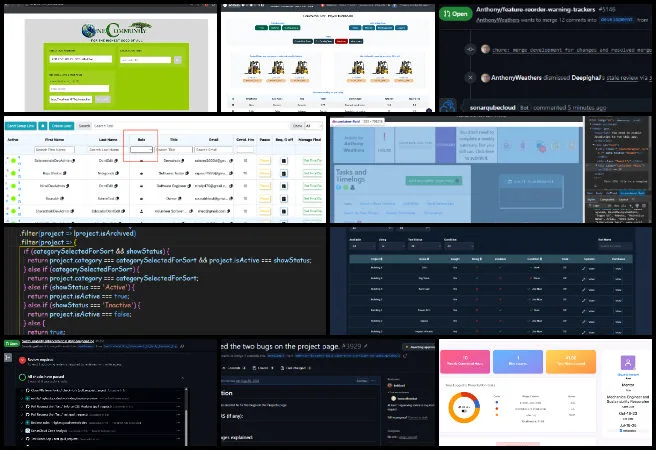Image resolution: width=656 pixels, height=450 pixels.
Task: Click the sidebar toggle icon left of Review required
Action: (8, 357)
